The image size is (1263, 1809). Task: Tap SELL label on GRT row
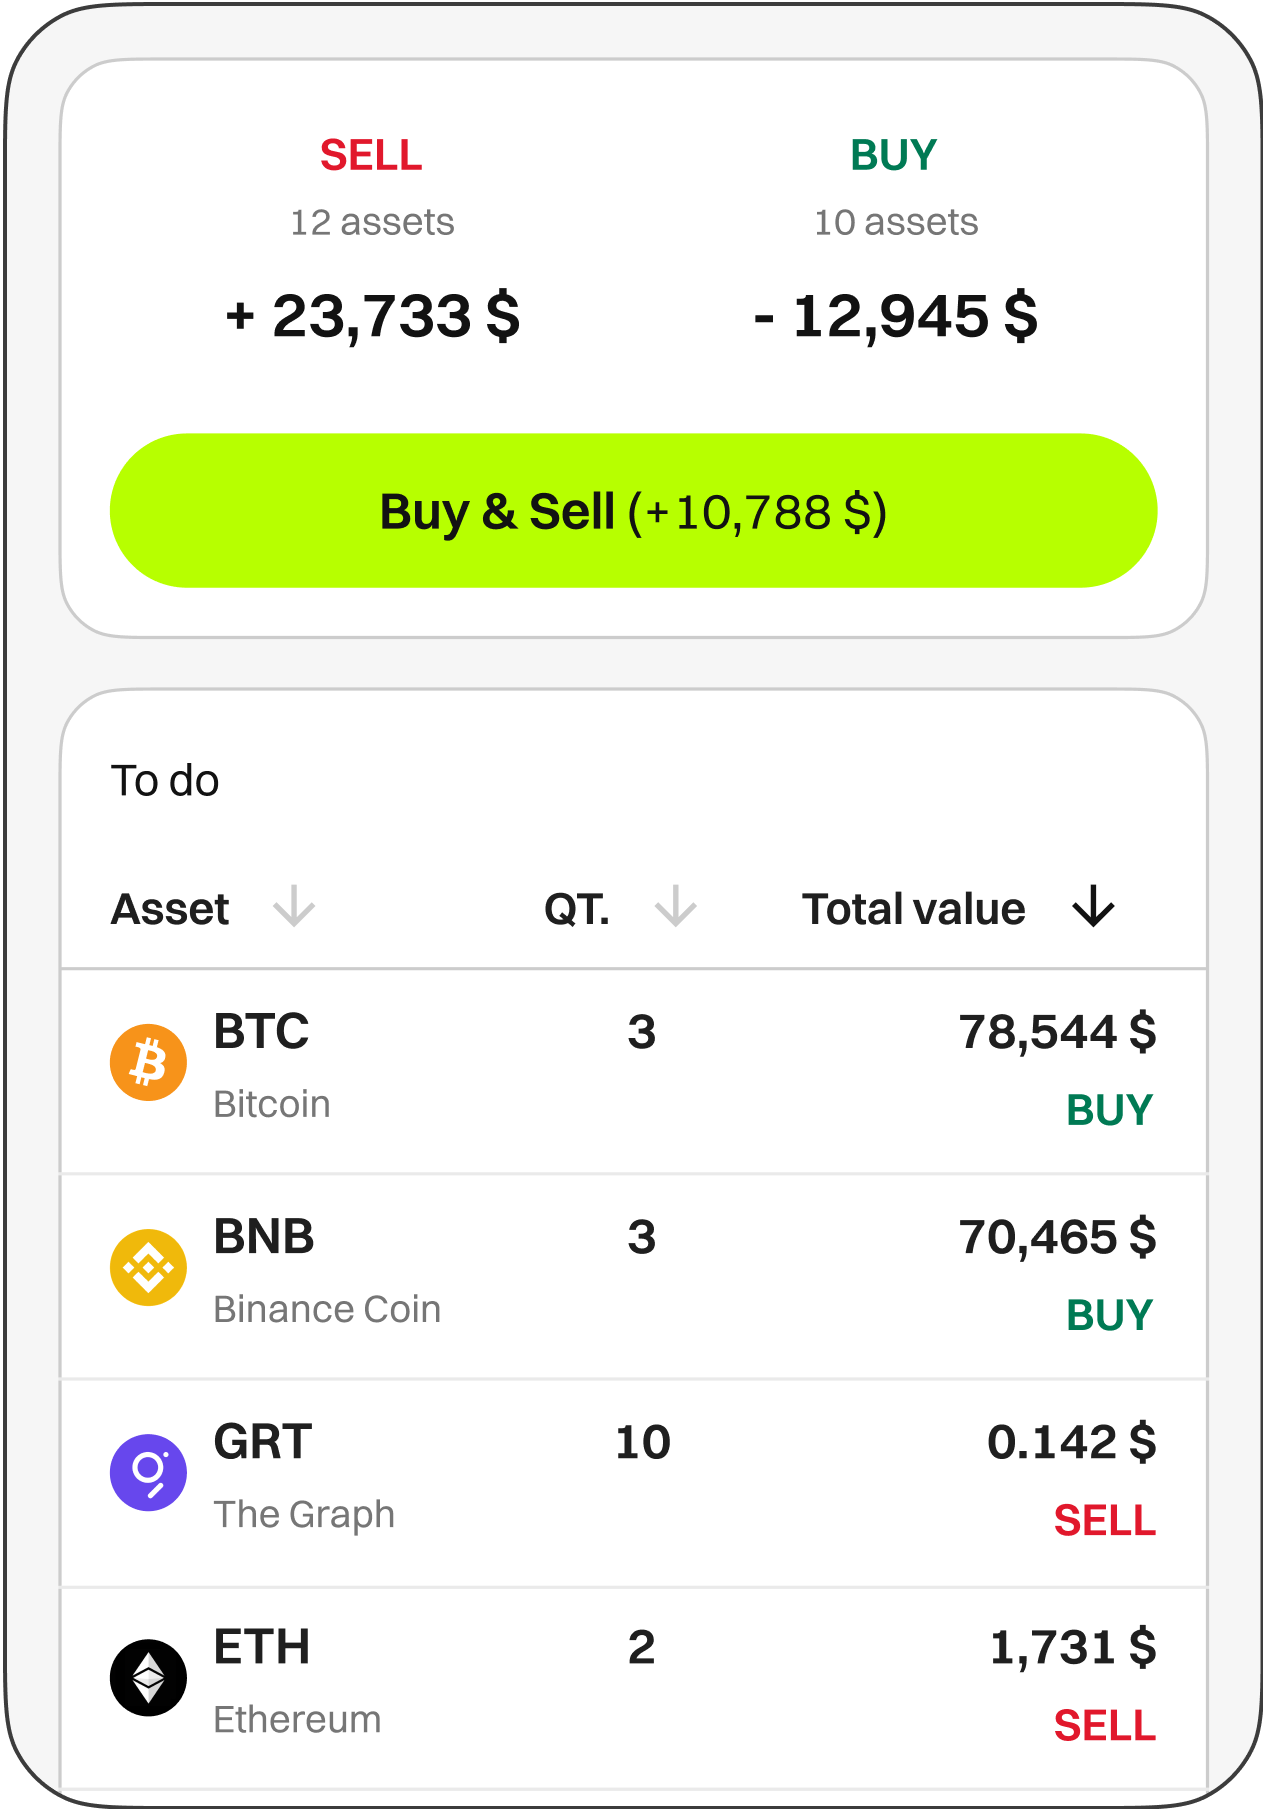[1104, 1520]
